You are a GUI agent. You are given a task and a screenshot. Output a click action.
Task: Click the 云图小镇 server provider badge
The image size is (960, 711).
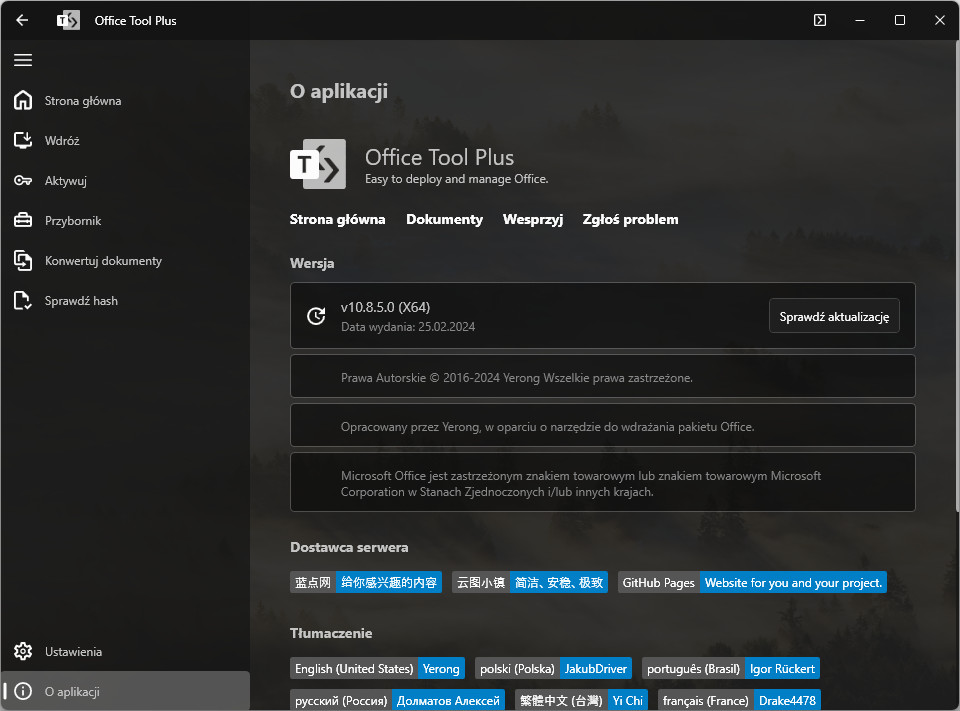530,582
